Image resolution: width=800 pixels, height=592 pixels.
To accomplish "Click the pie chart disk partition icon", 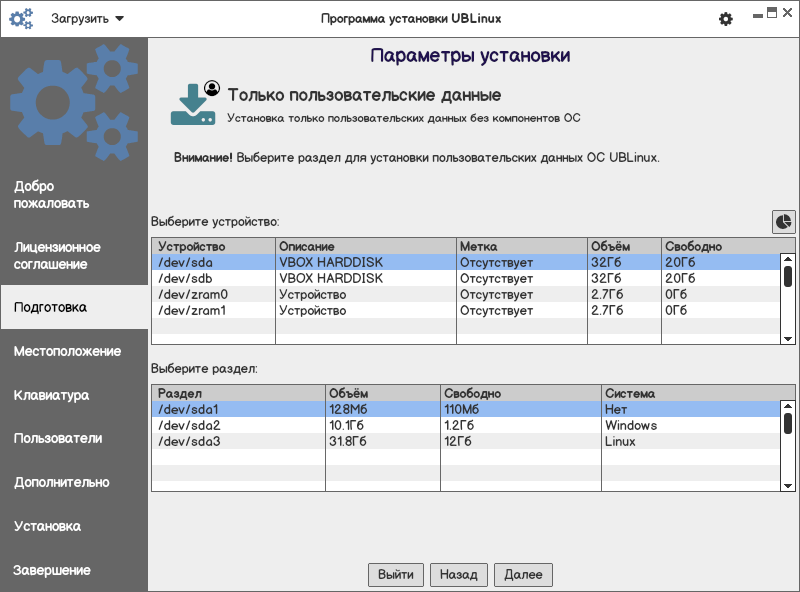I will click(x=783, y=221).
